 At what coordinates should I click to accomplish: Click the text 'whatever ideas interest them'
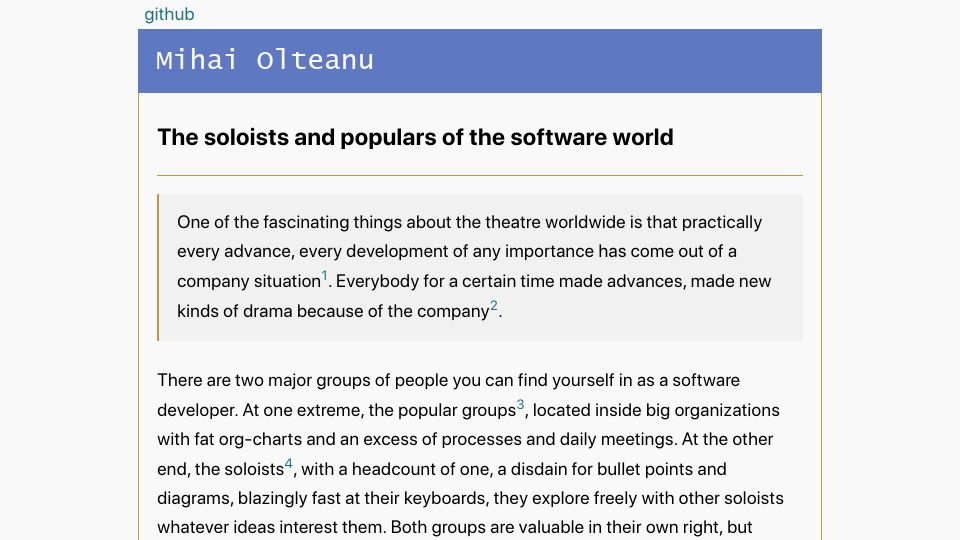click(x=271, y=527)
